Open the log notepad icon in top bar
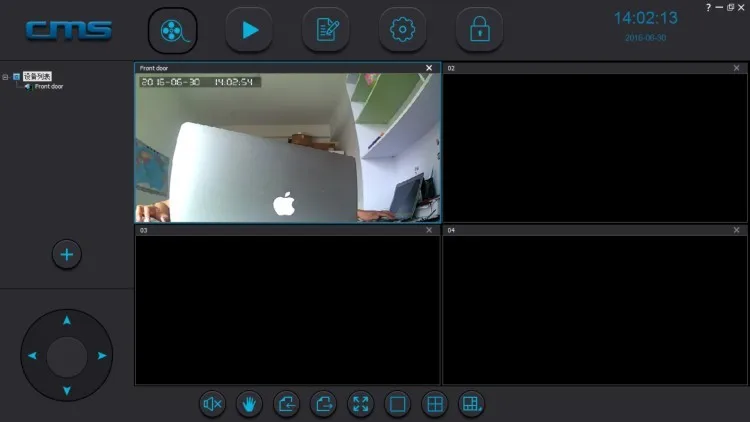The width and height of the screenshot is (750, 422). (326, 30)
